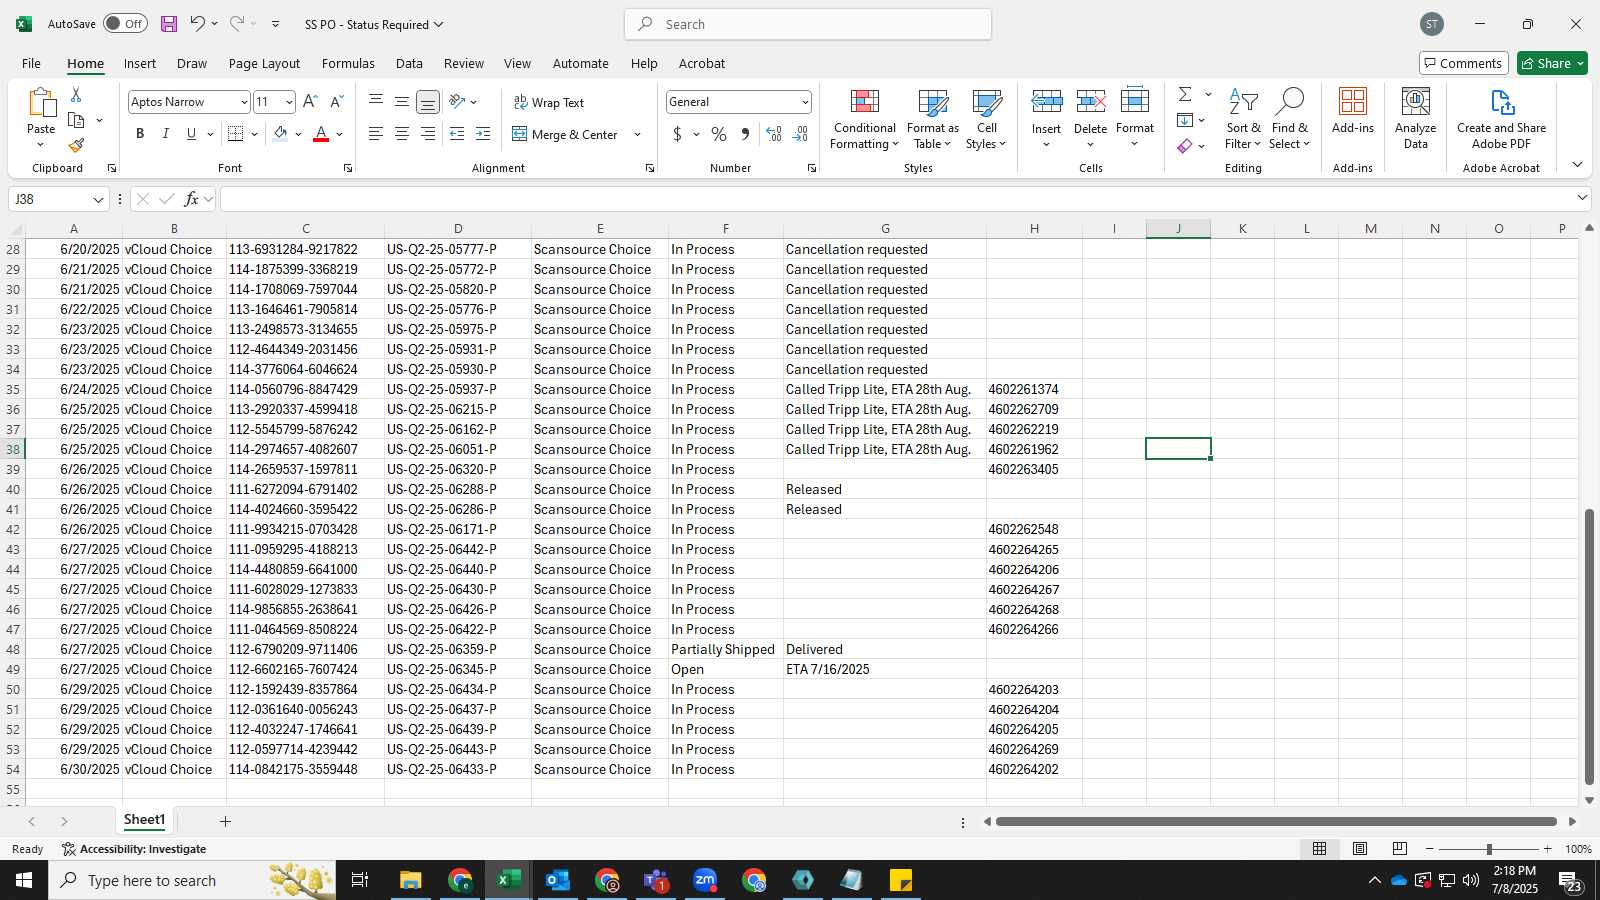
Task: Click the Align Right icon
Action: (x=427, y=134)
